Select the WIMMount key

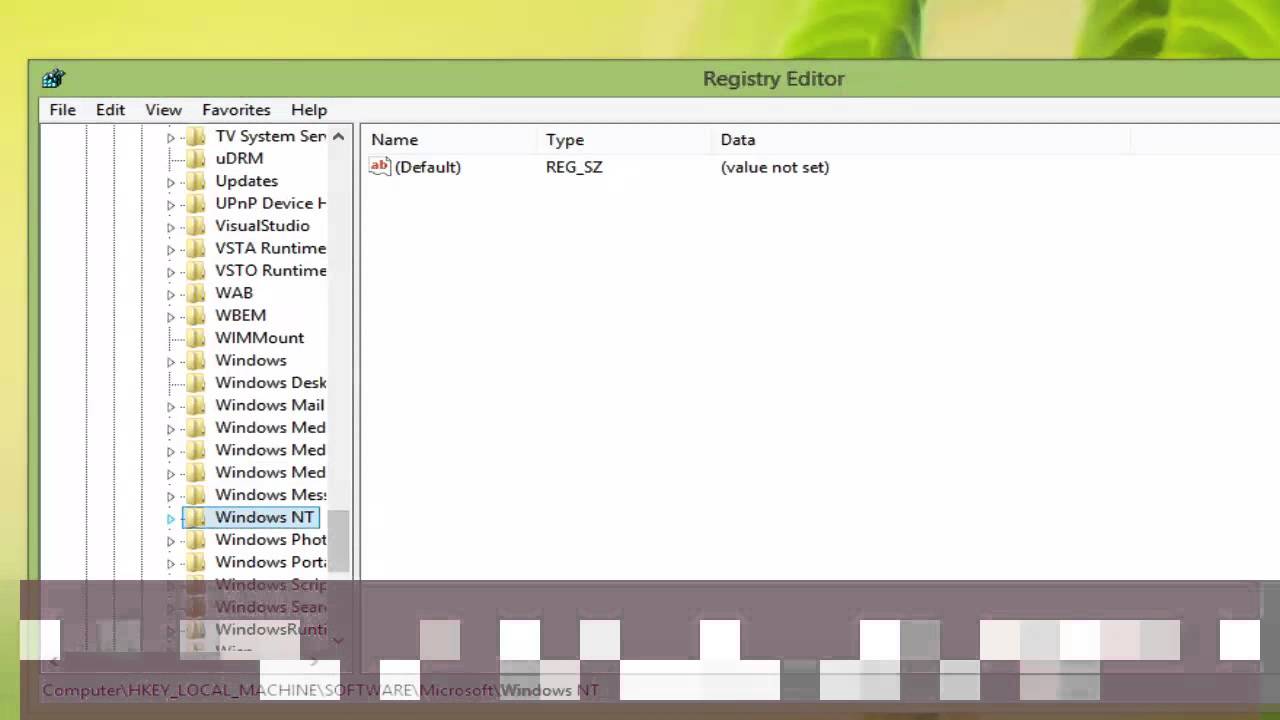259,338
